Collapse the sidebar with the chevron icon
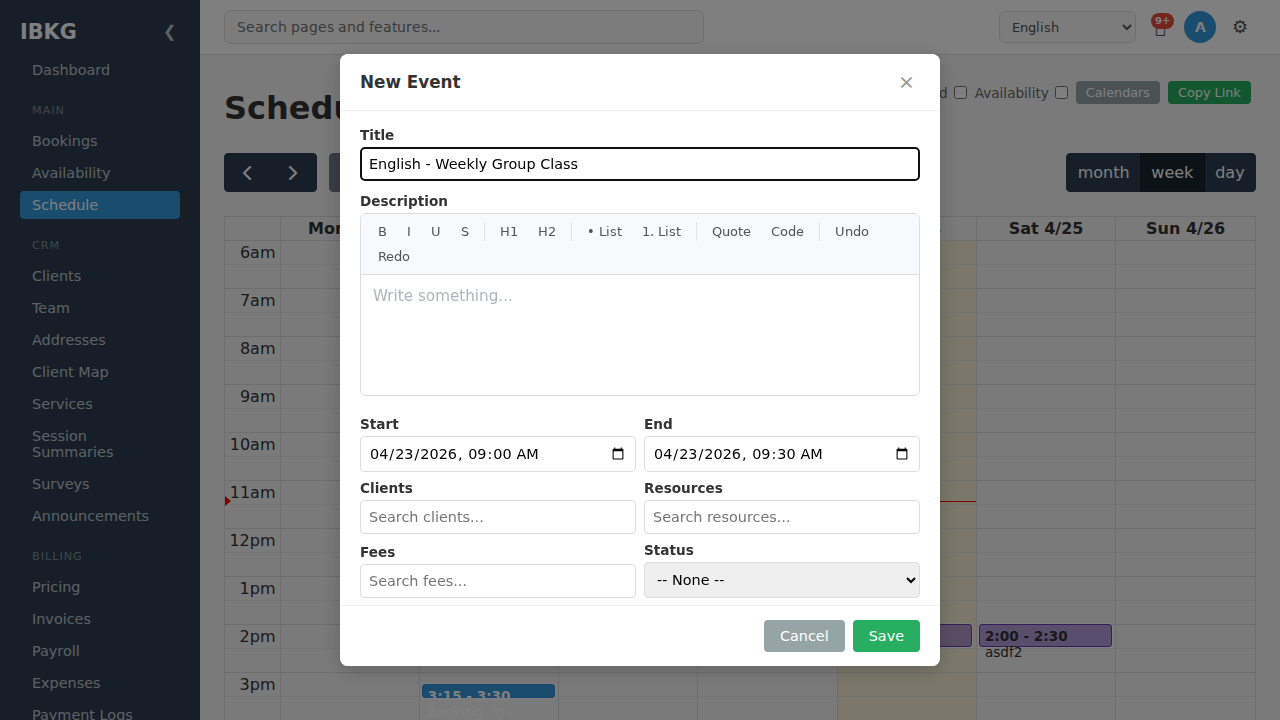The height and width of the screenshot is (720, 1280). tap(169, 32)
